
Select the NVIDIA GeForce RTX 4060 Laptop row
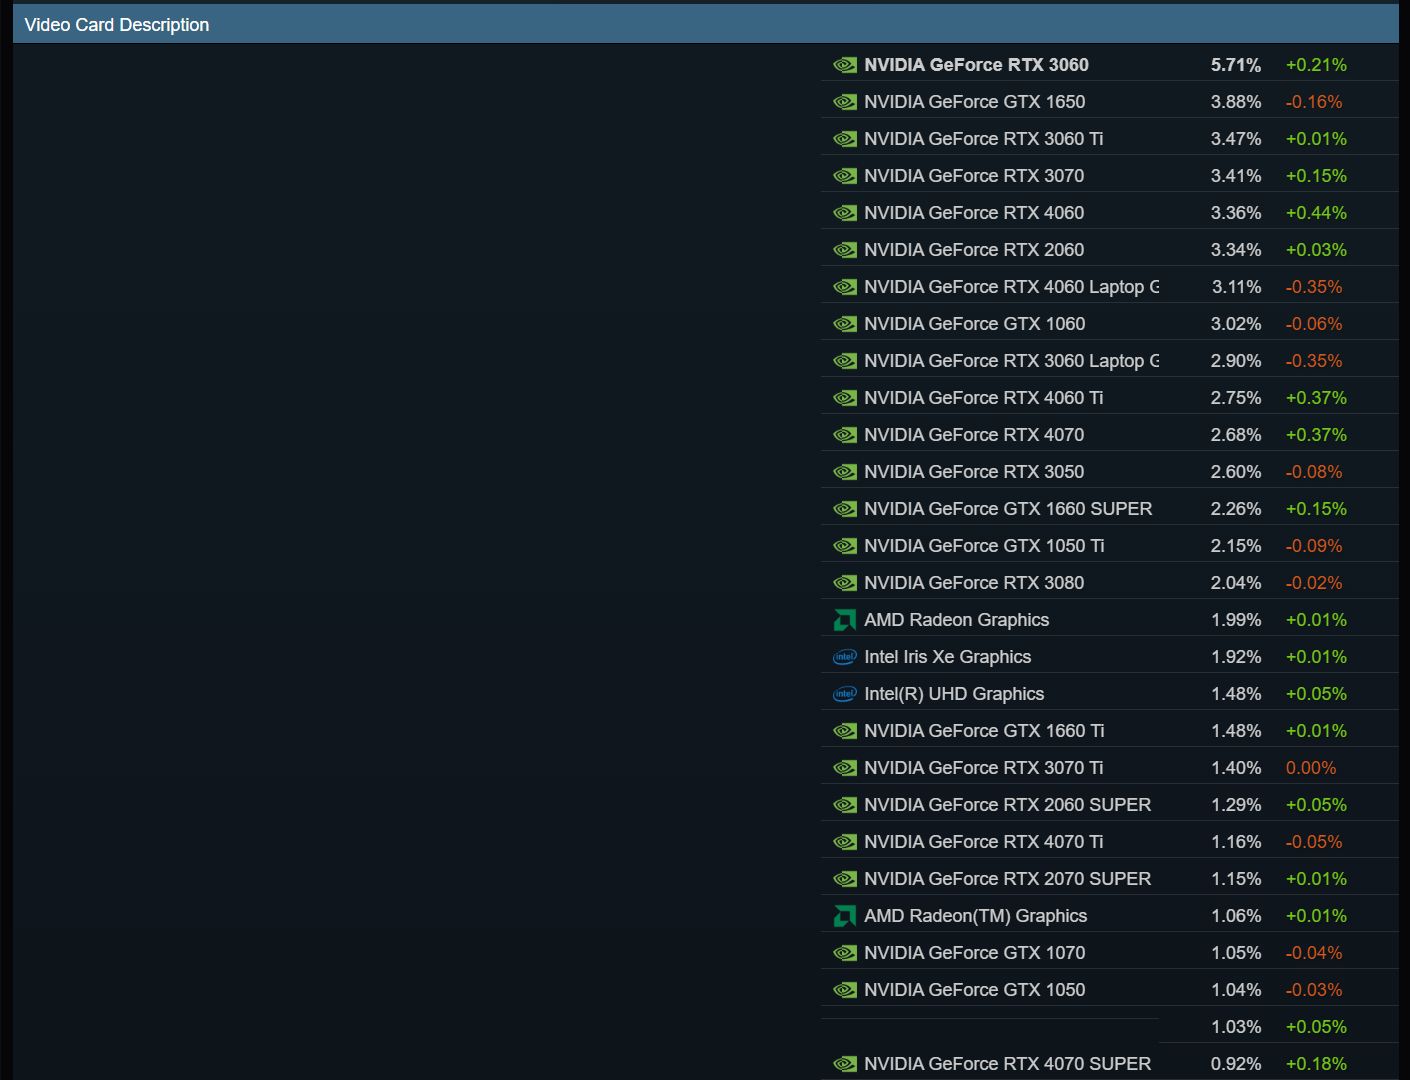1109,287
